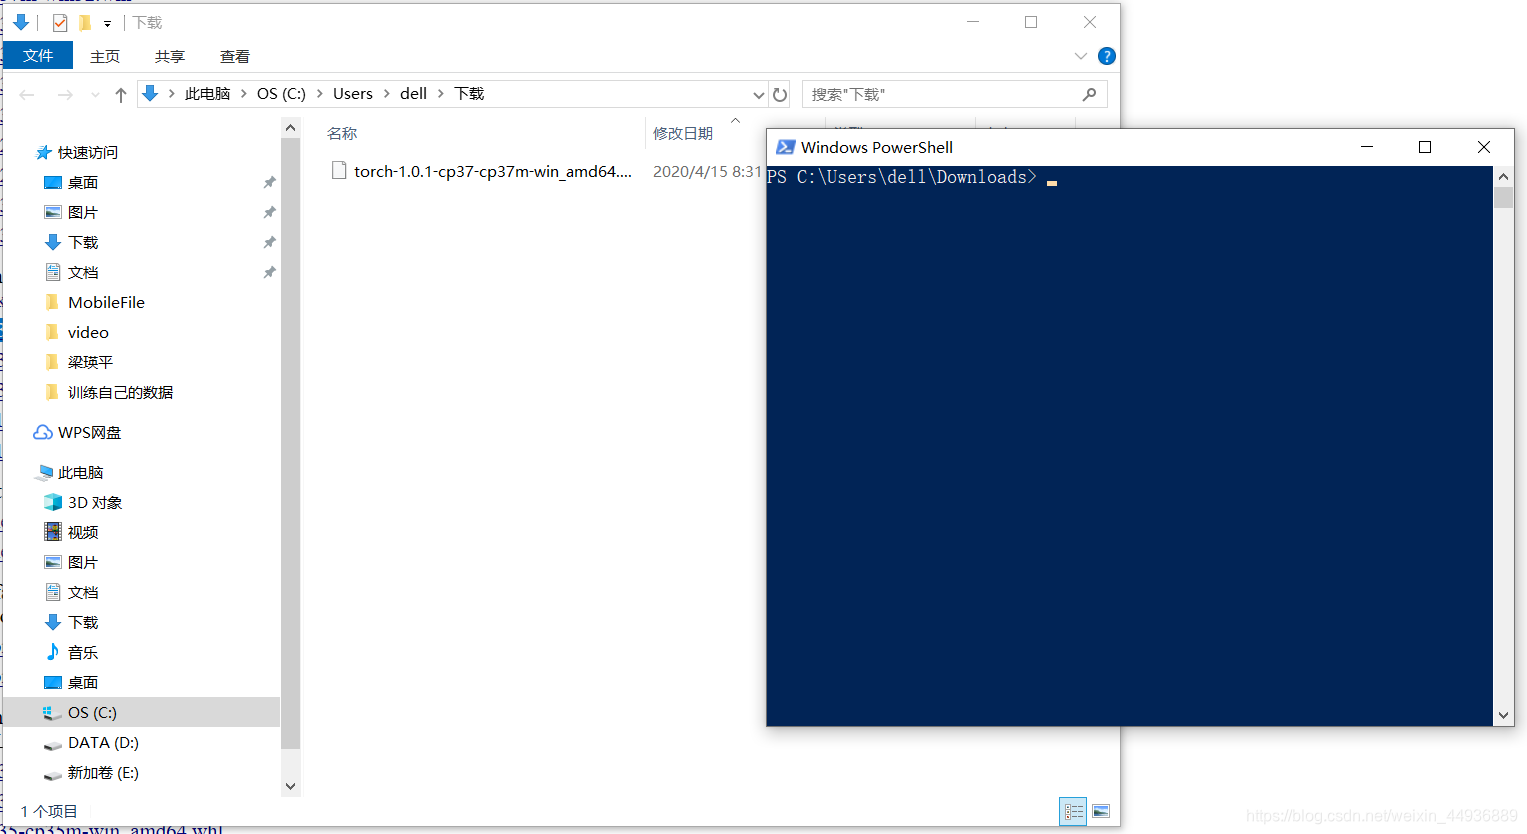Open the 文件 ribbon tab
Image resolution: width=1527 pixels, height=834 pixels.
tap(38, 56)
